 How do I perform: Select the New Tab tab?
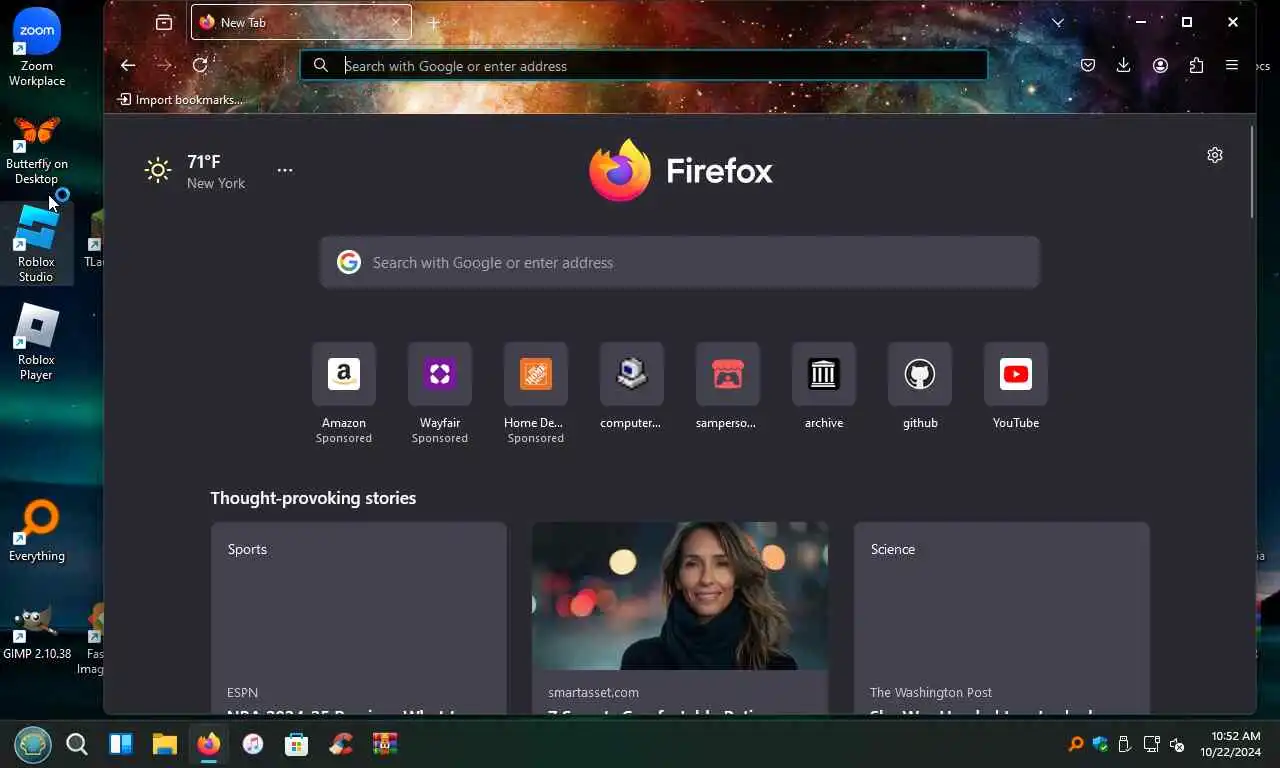point(301,22)
